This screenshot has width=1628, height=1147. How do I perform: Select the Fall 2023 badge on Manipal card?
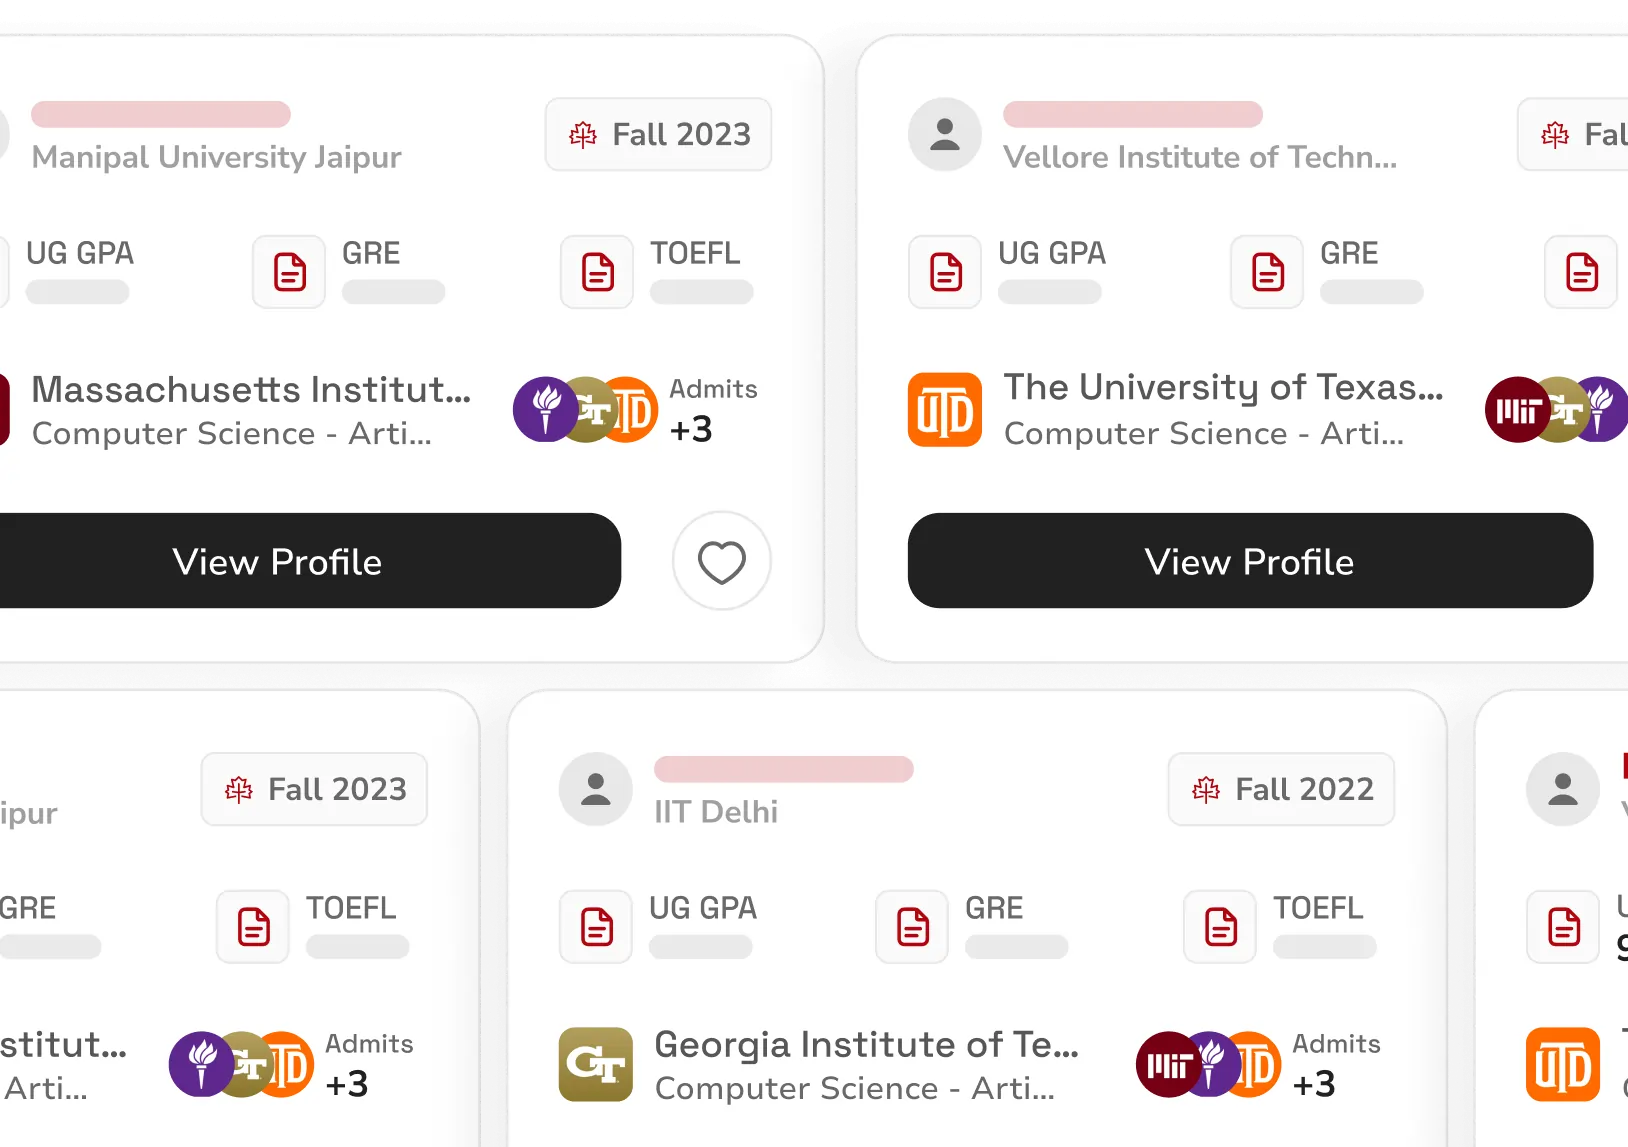[658, 134]
